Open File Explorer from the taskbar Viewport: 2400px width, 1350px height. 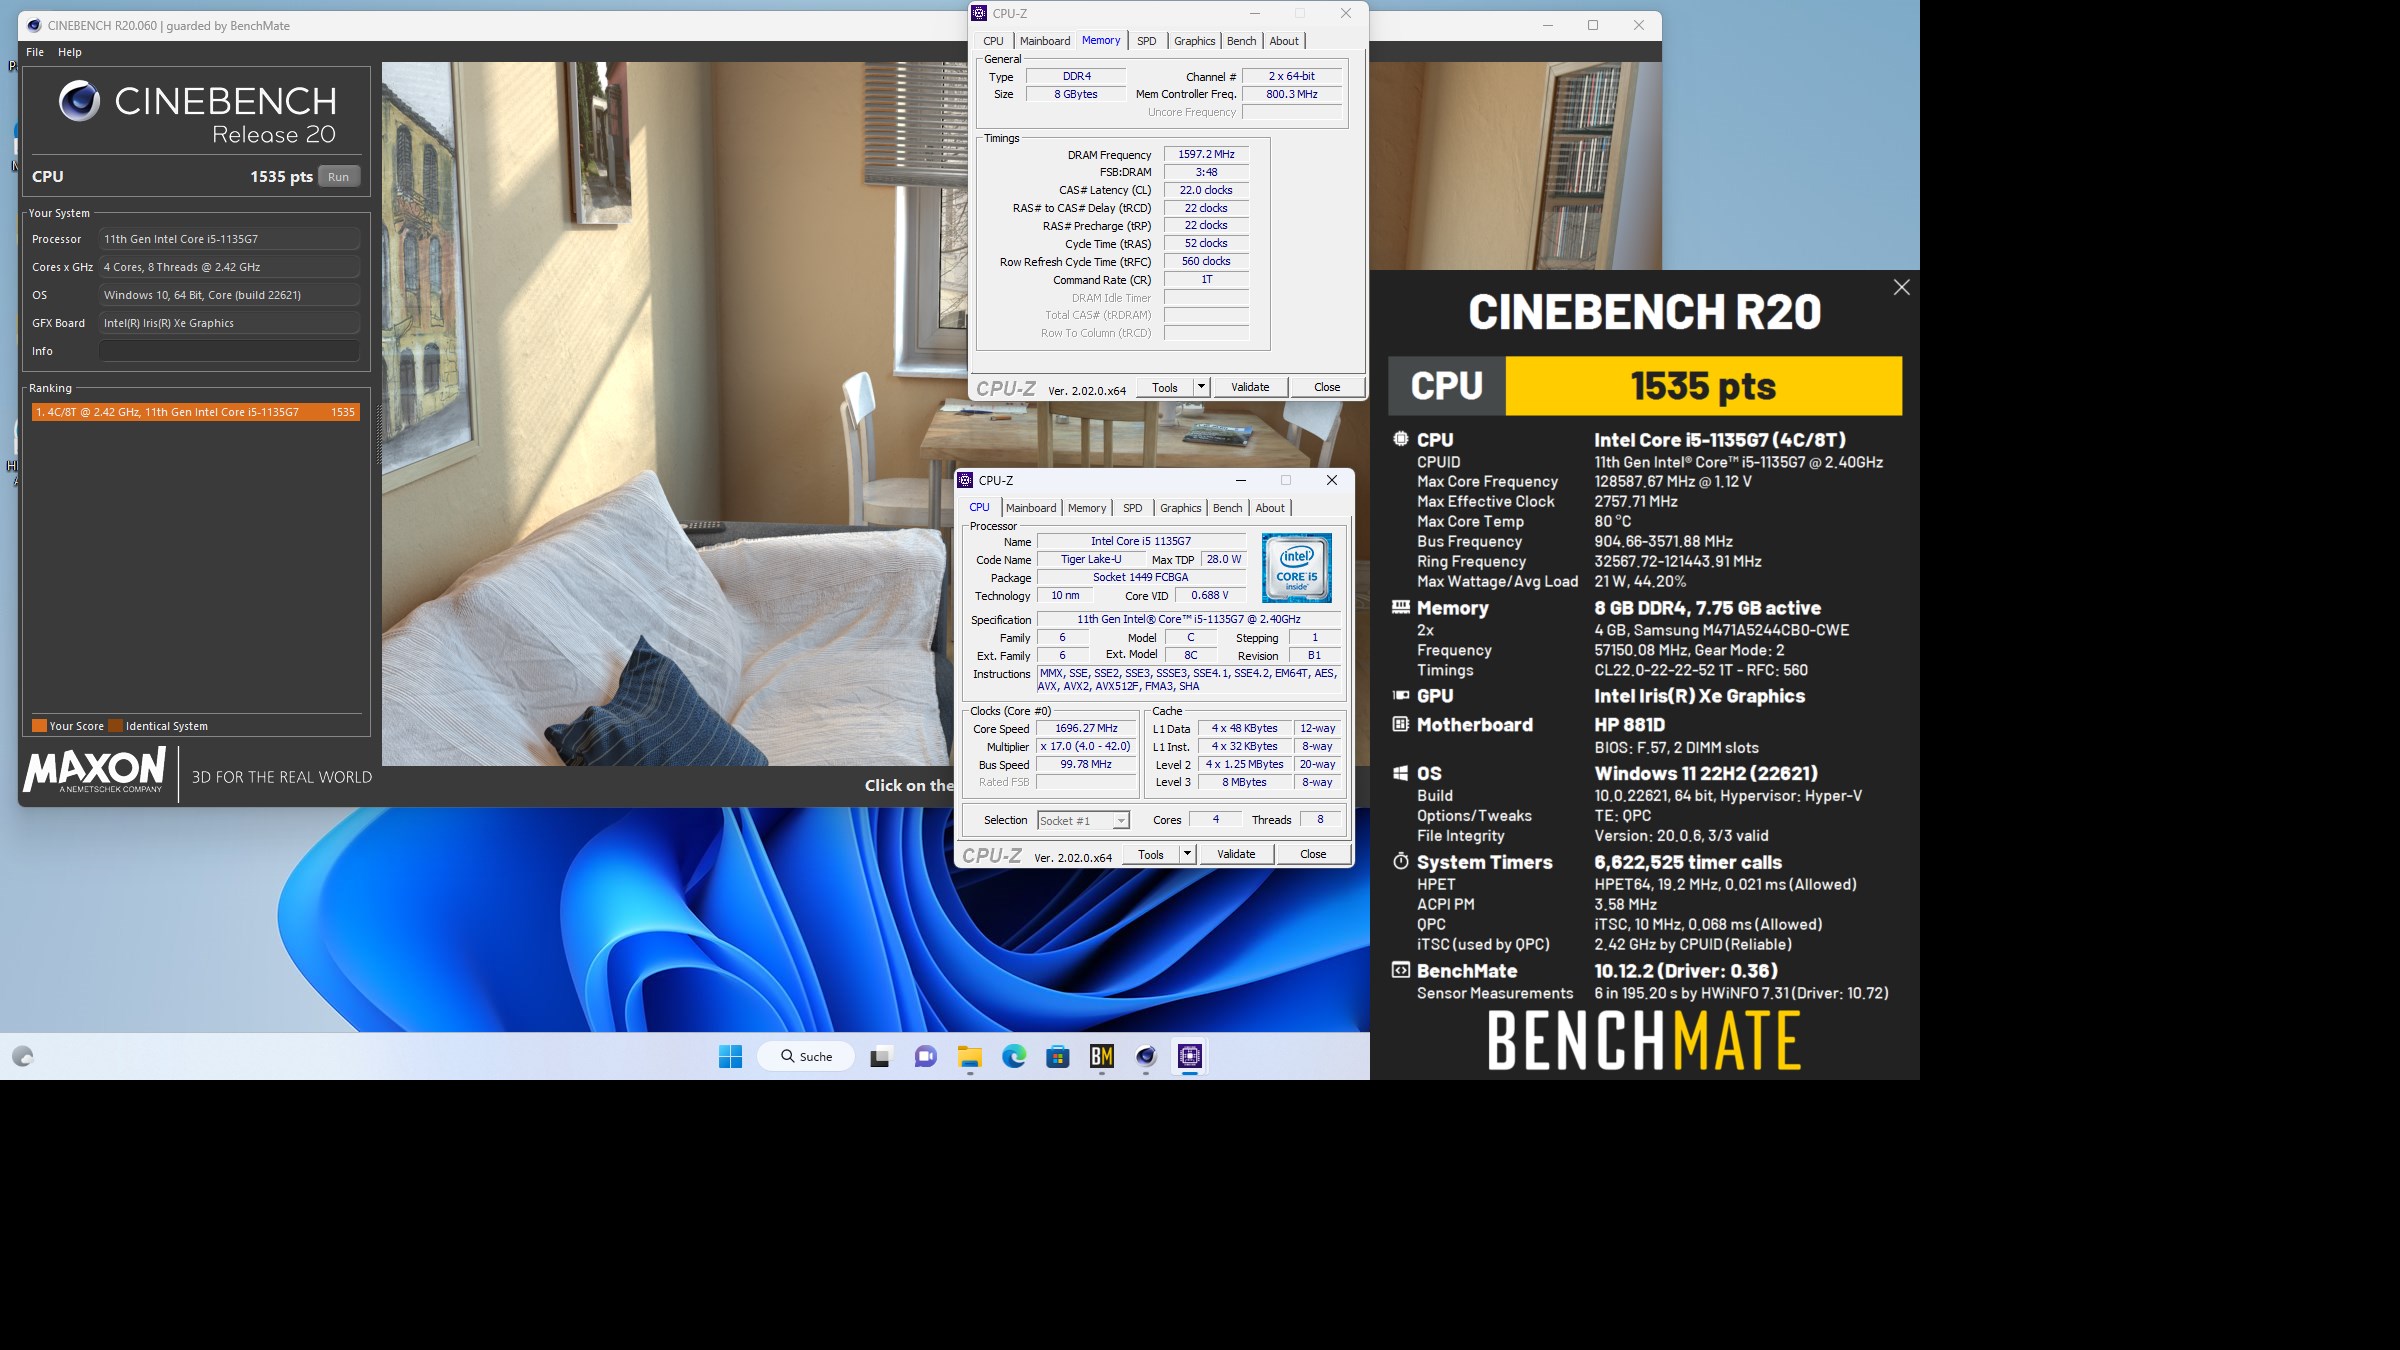click(x=970, y=1056)
